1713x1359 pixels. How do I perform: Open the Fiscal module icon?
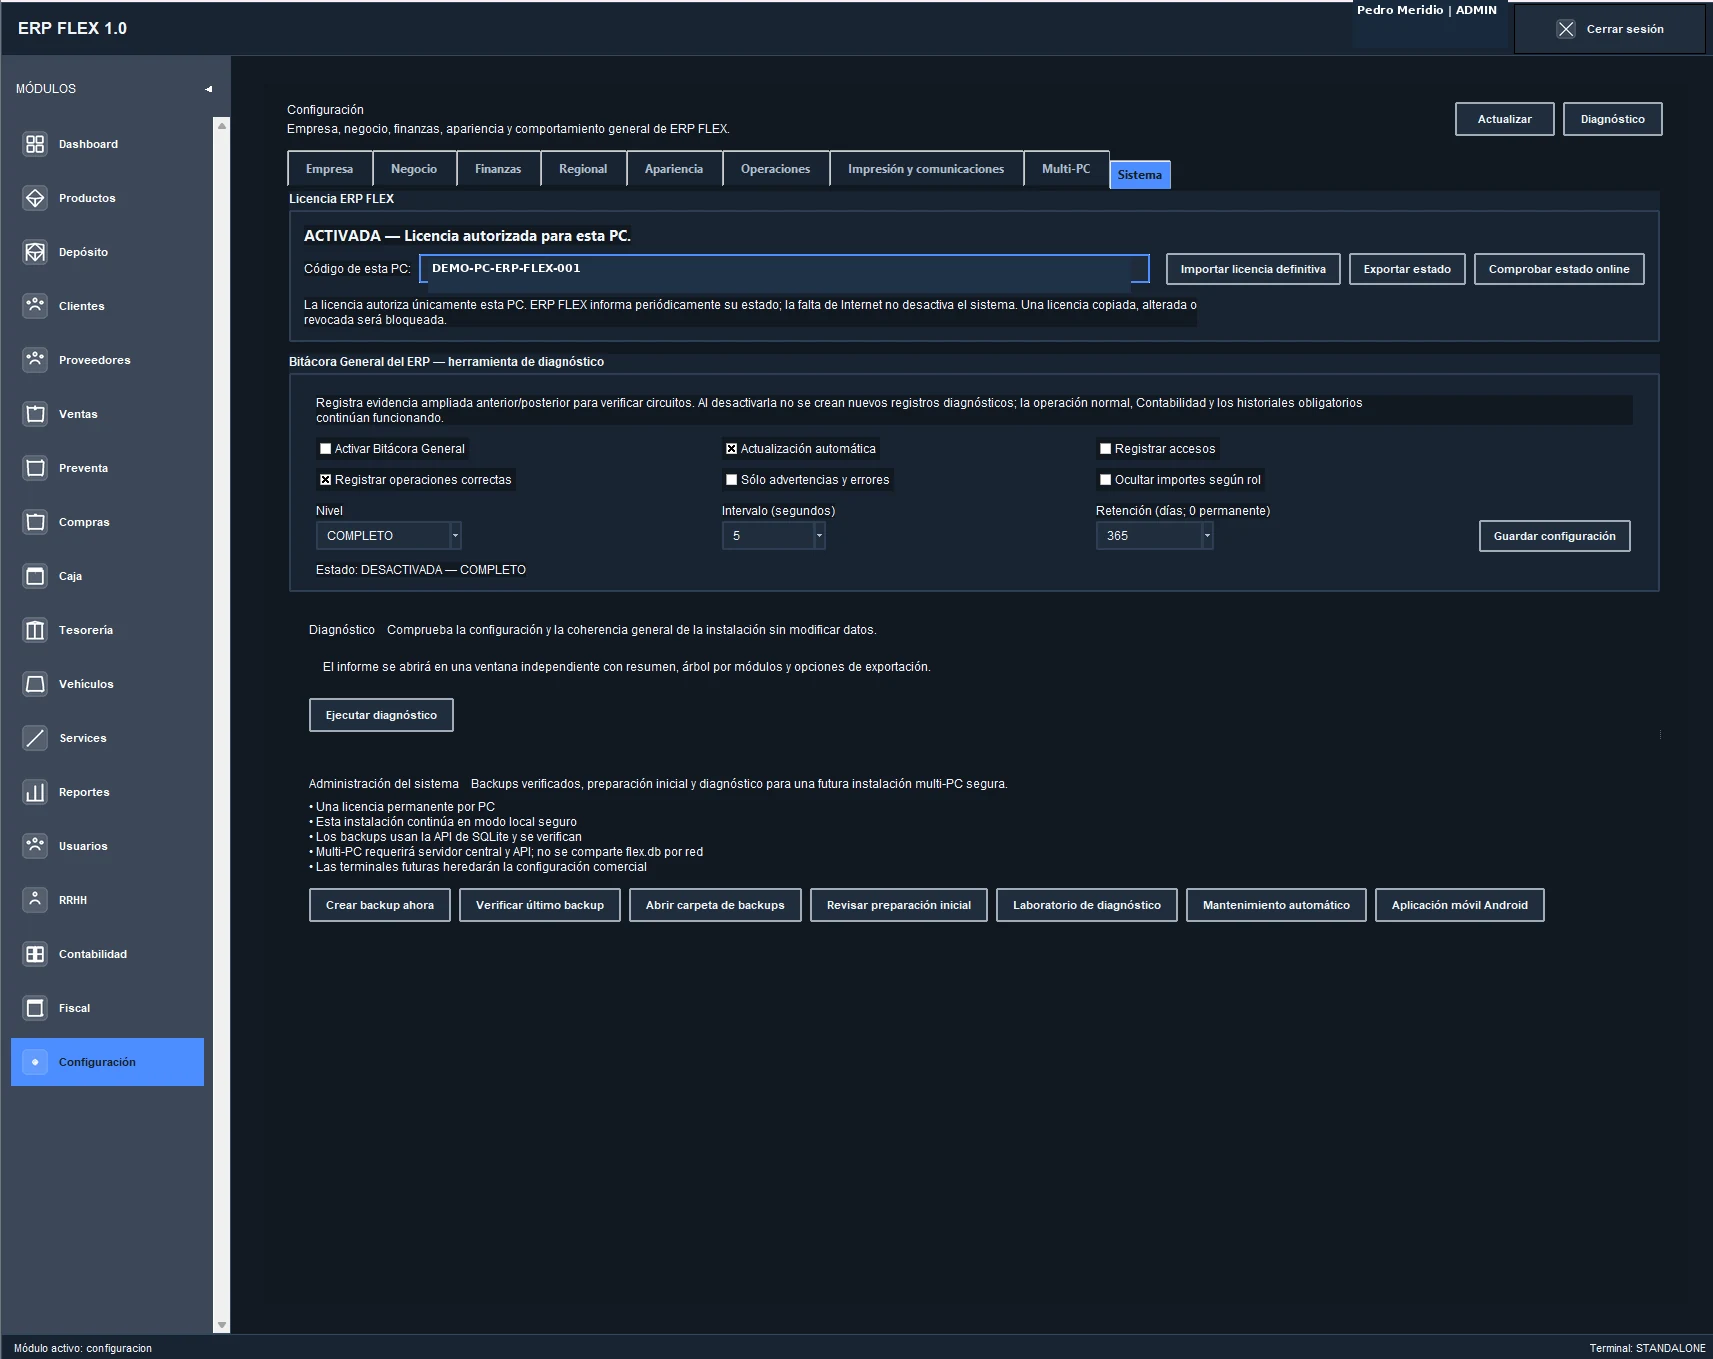35,1008
